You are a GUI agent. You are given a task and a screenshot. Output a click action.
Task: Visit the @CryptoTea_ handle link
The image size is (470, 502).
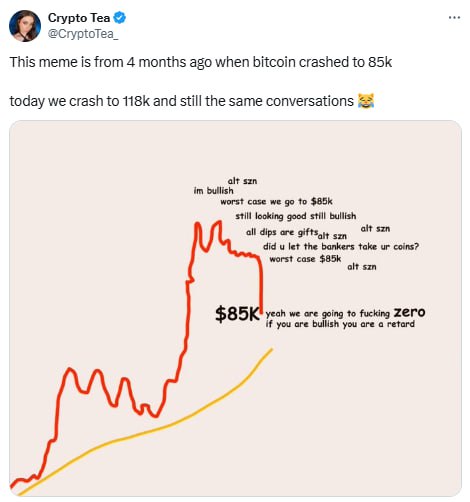tap(83, 34)
